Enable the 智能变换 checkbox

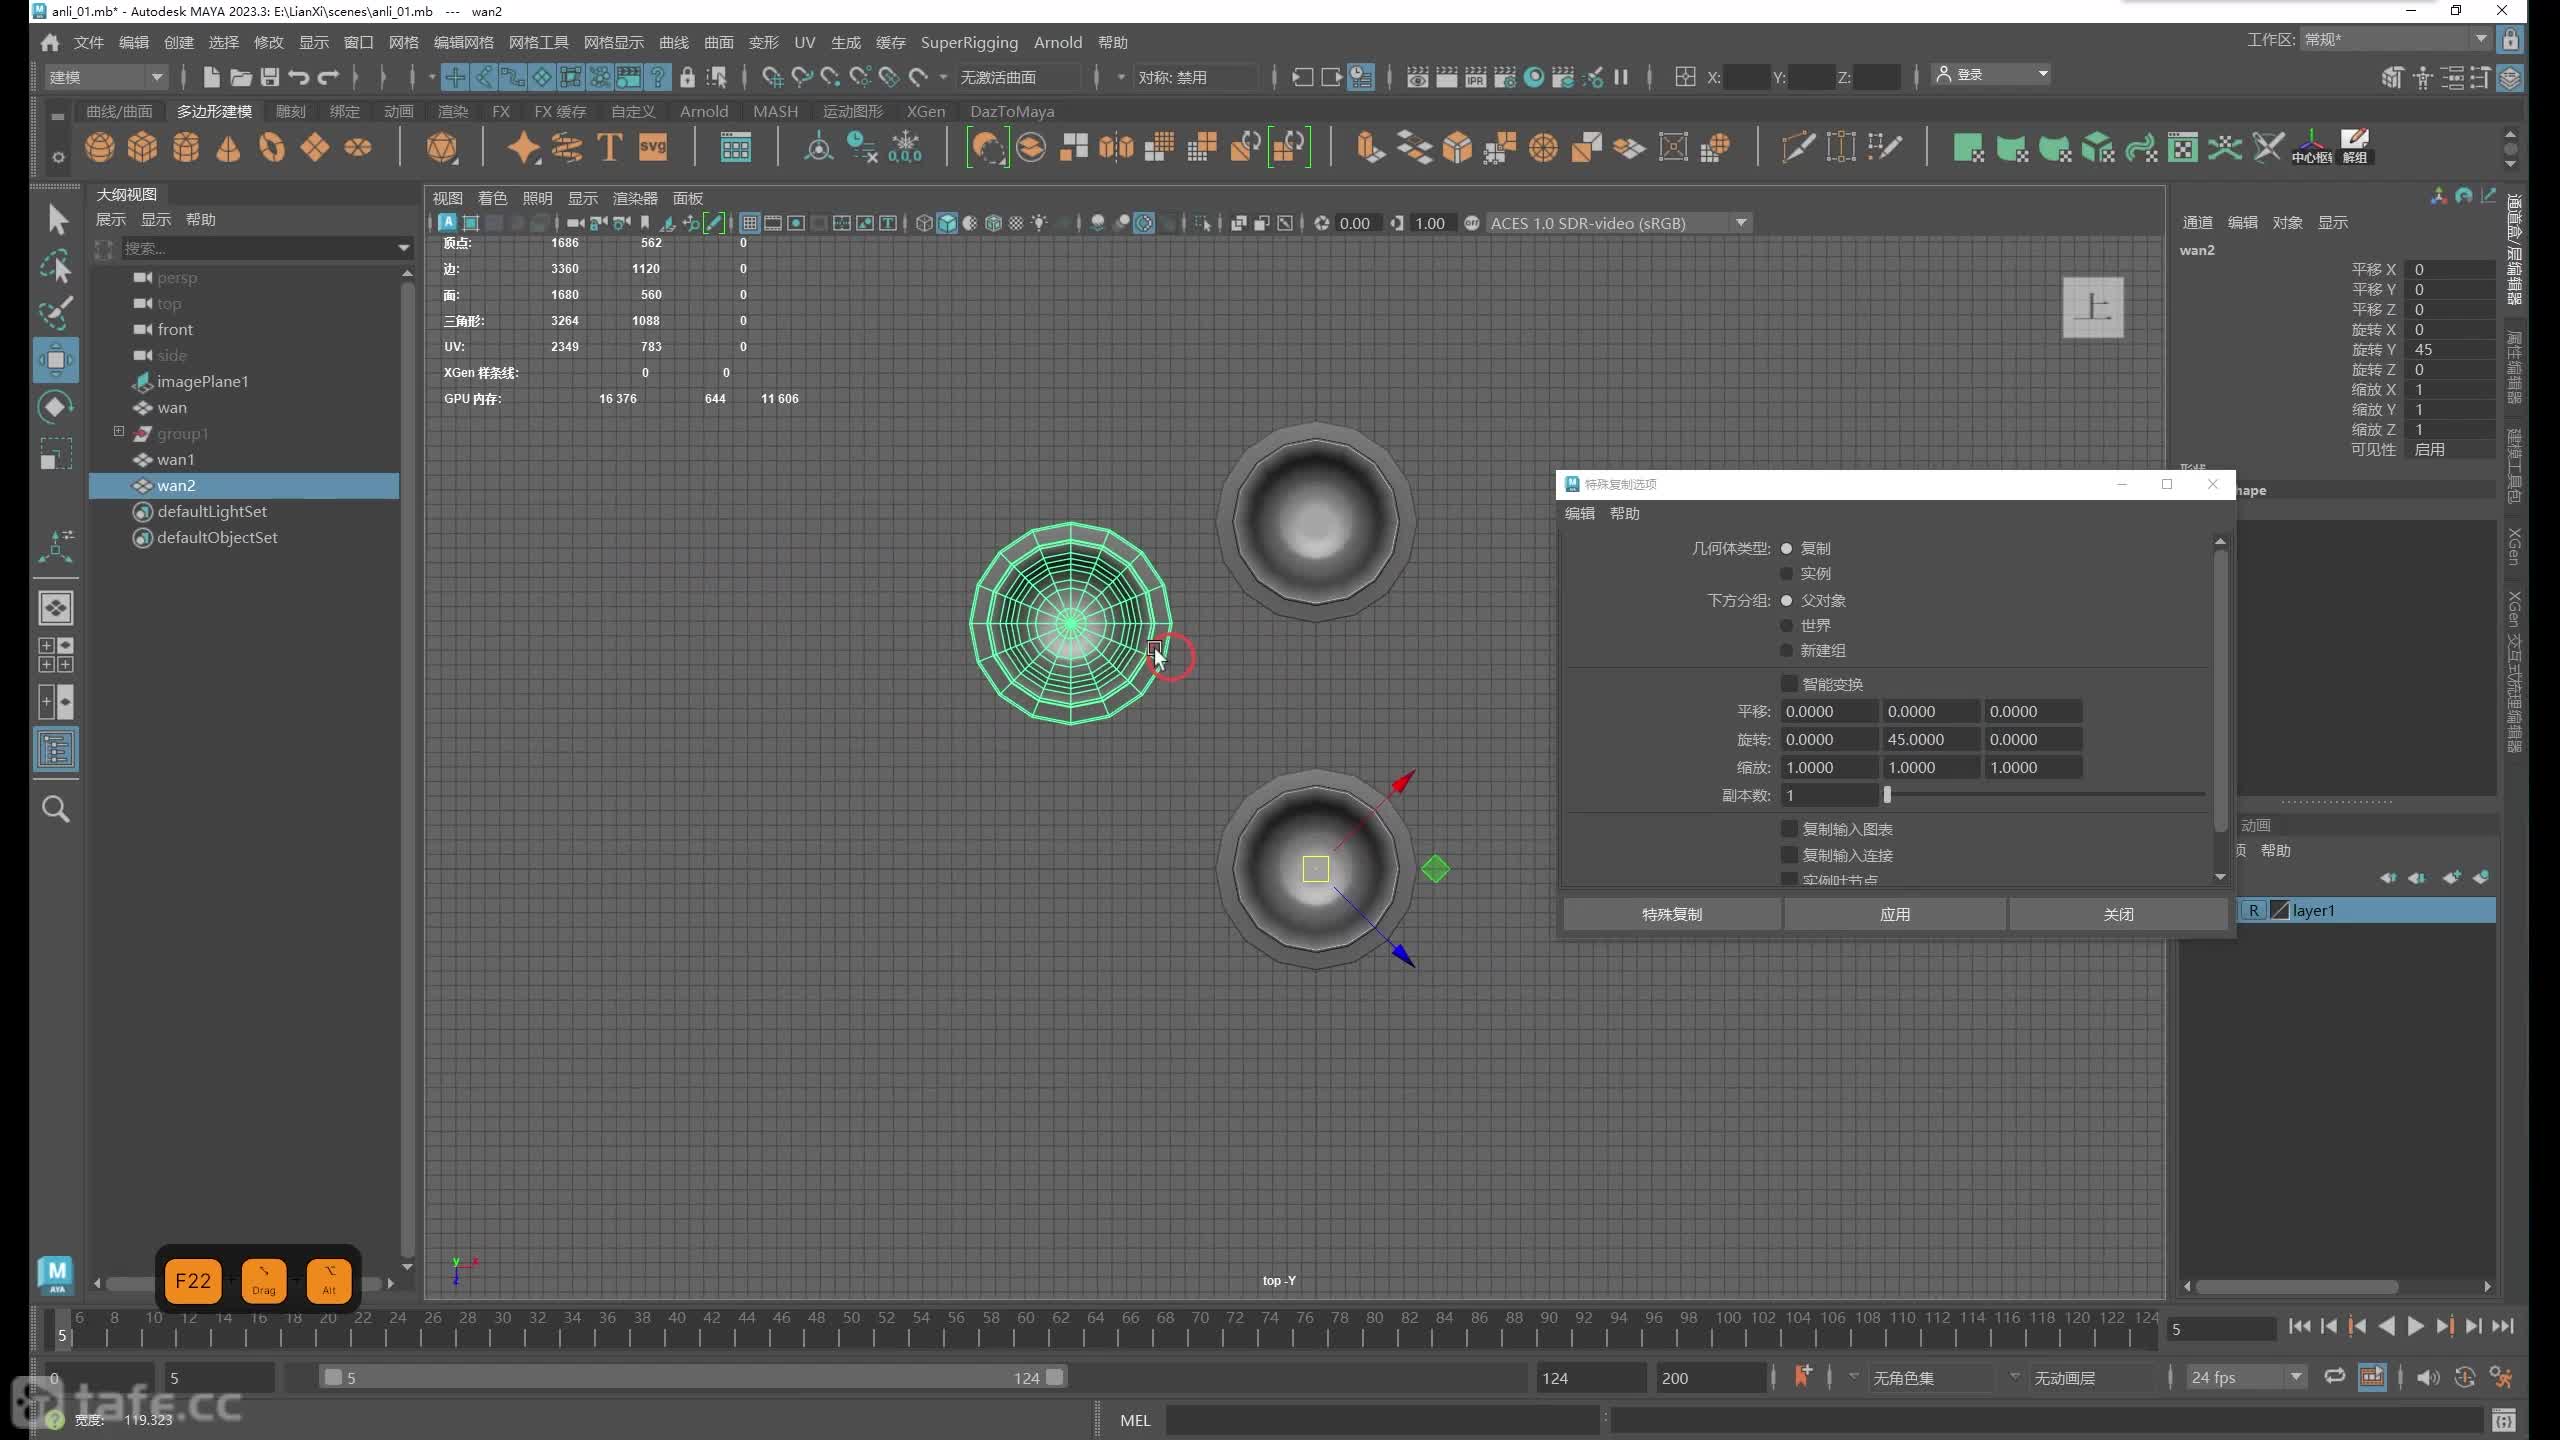pyautogui.click(x=1789, y=684)
